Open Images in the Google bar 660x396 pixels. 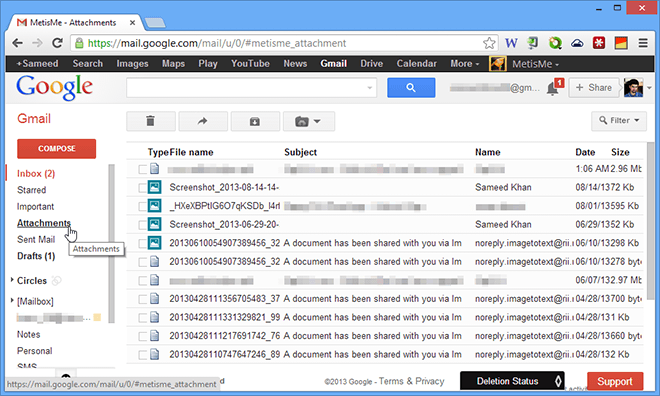132,64
